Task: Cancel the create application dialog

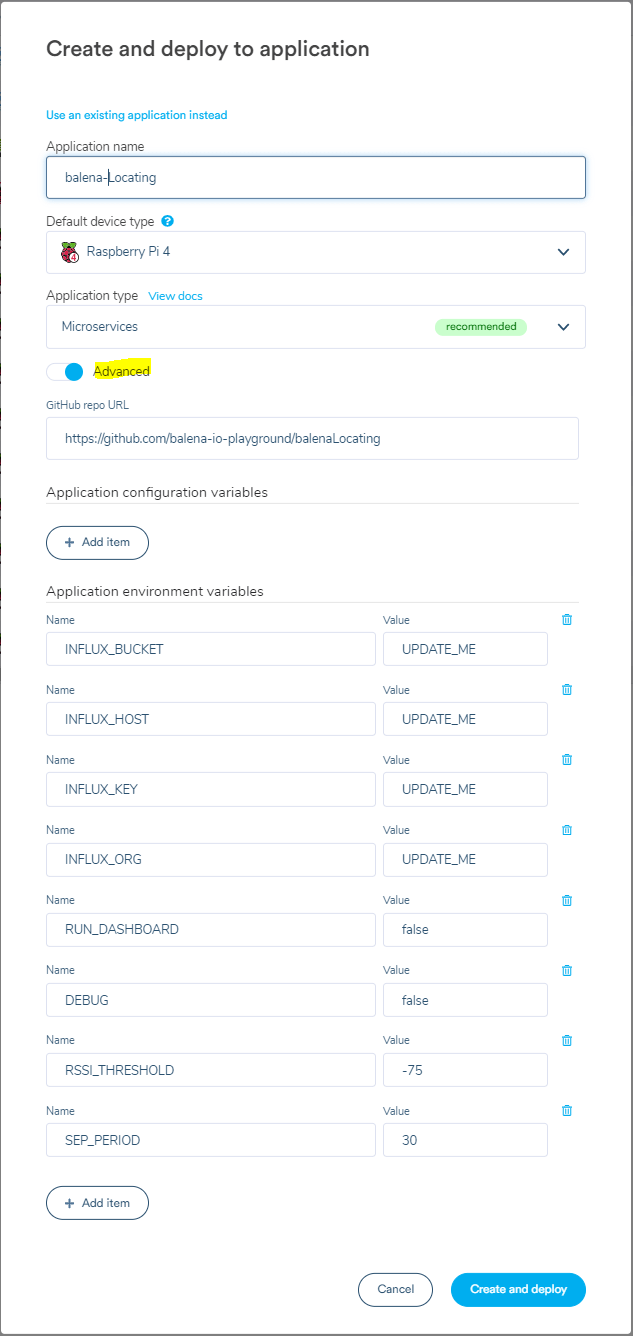Action: point(395,1290)
